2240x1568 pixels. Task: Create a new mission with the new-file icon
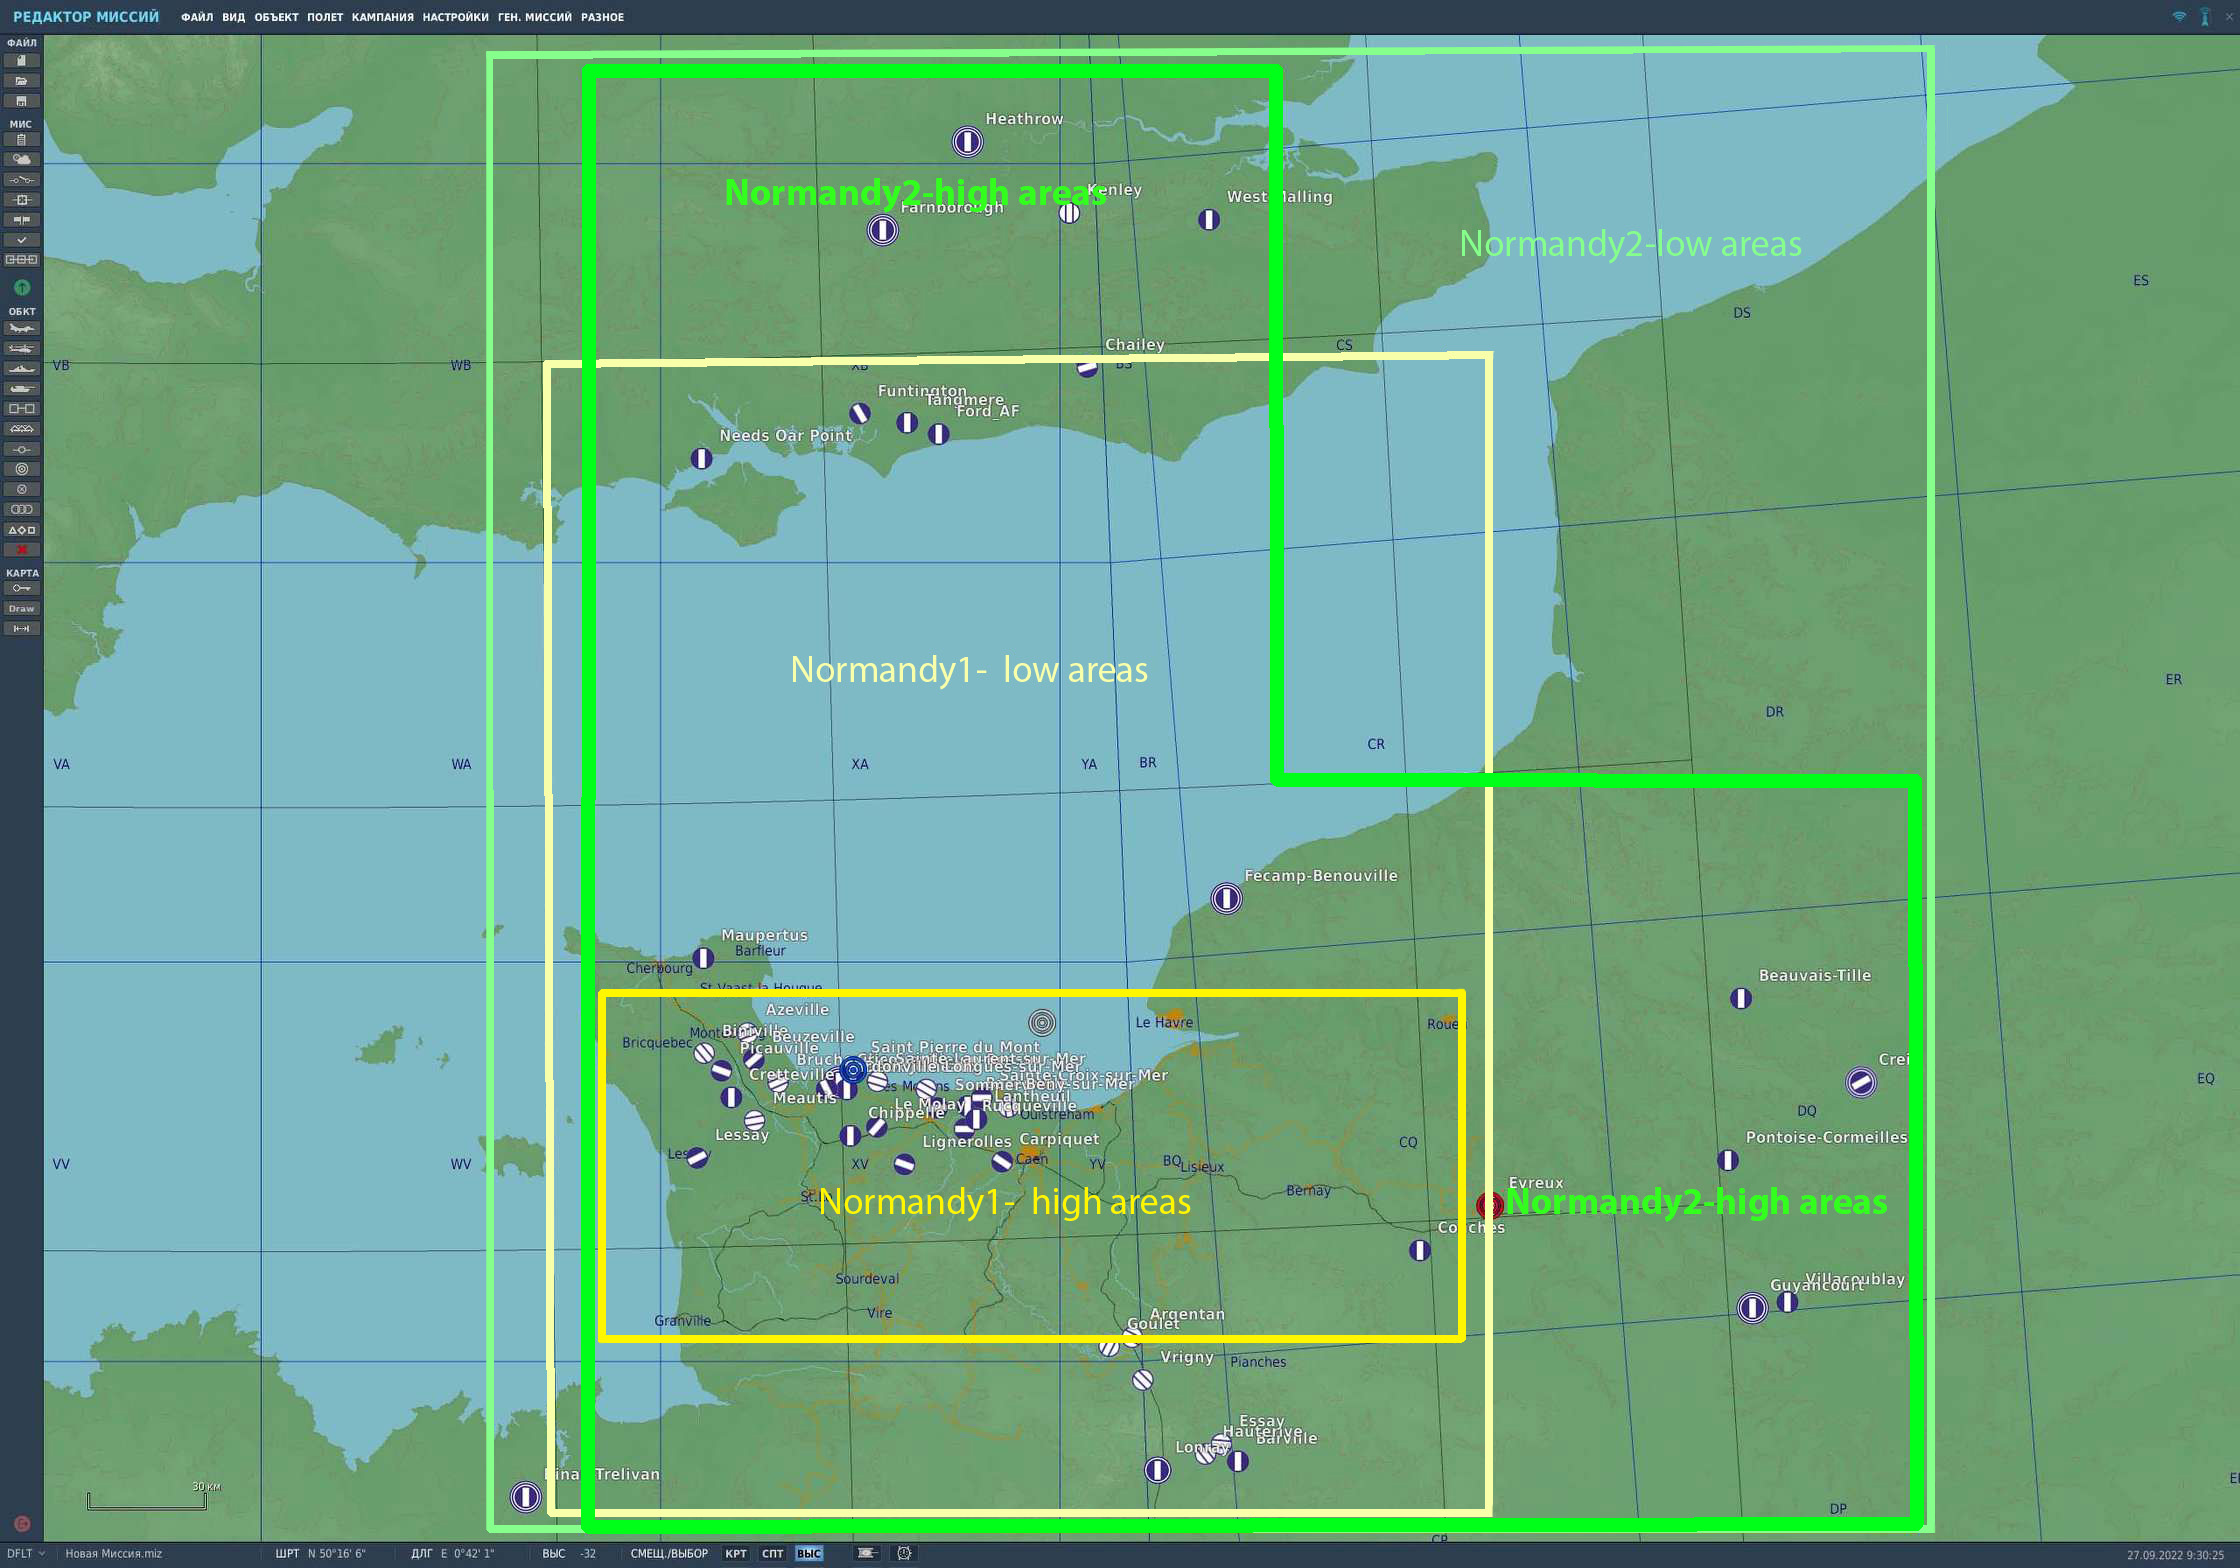click(21, 60)
